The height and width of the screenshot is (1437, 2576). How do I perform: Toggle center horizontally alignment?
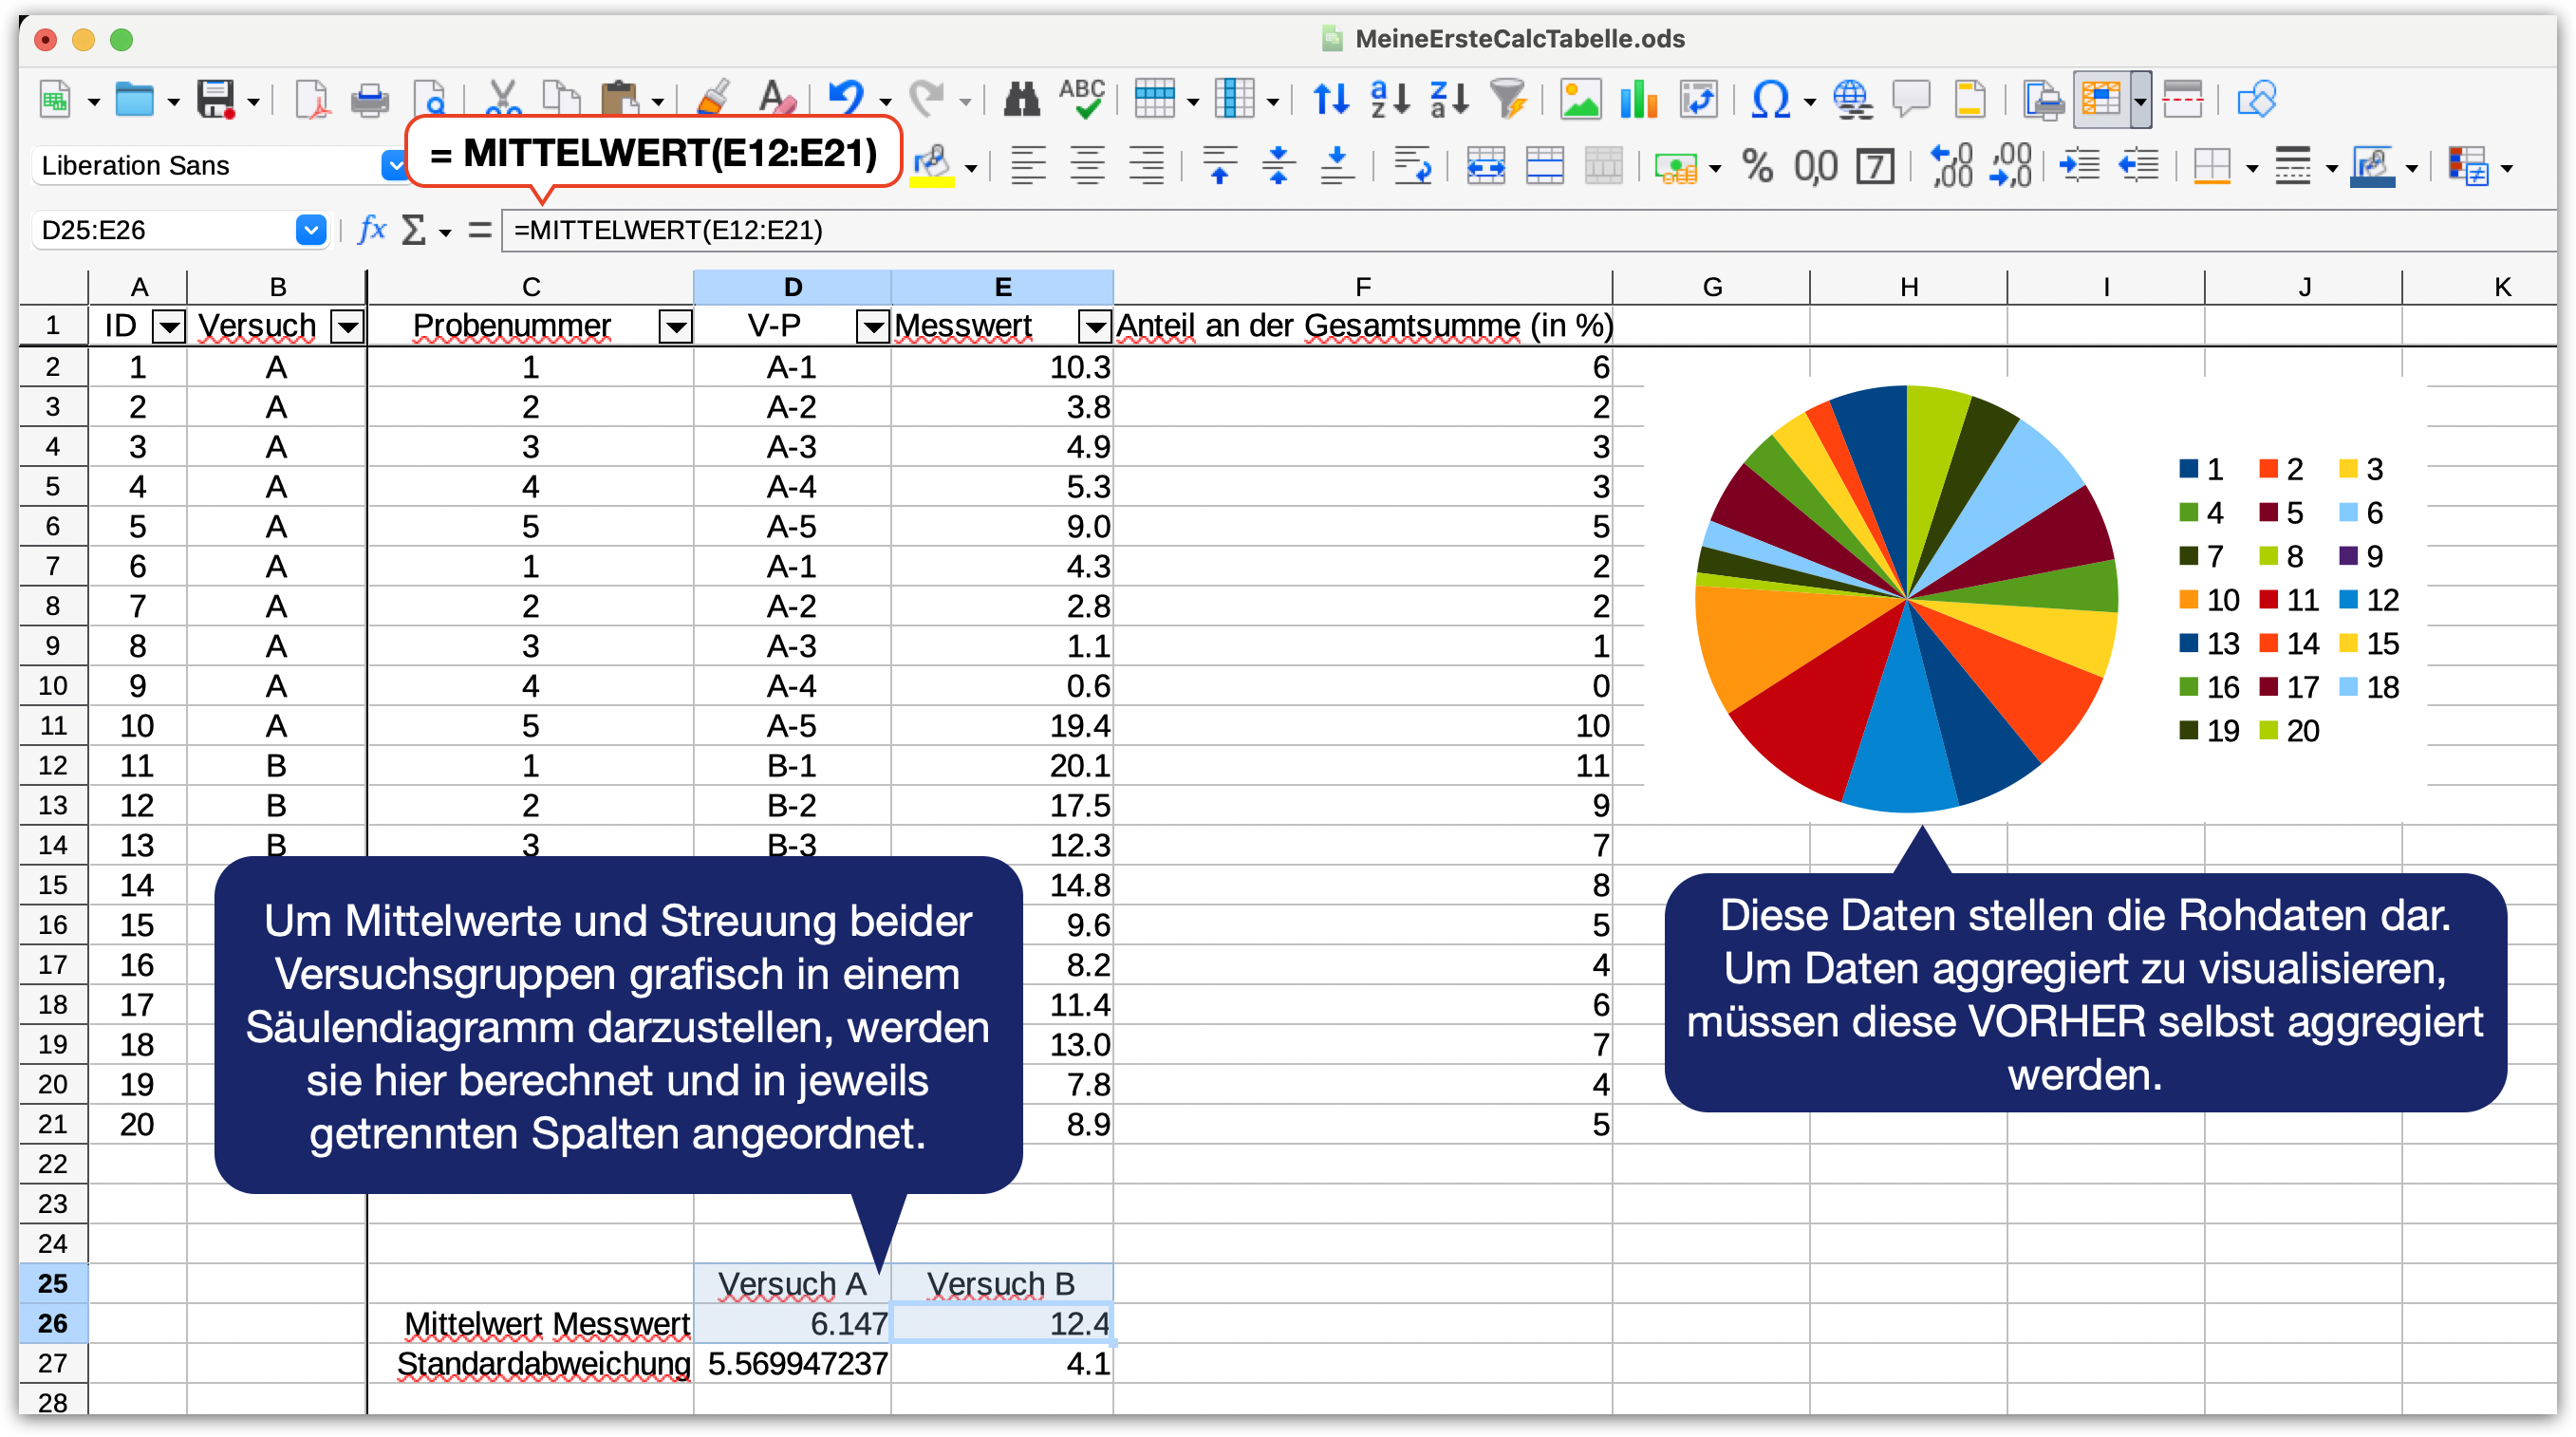tap(1087, 166)
